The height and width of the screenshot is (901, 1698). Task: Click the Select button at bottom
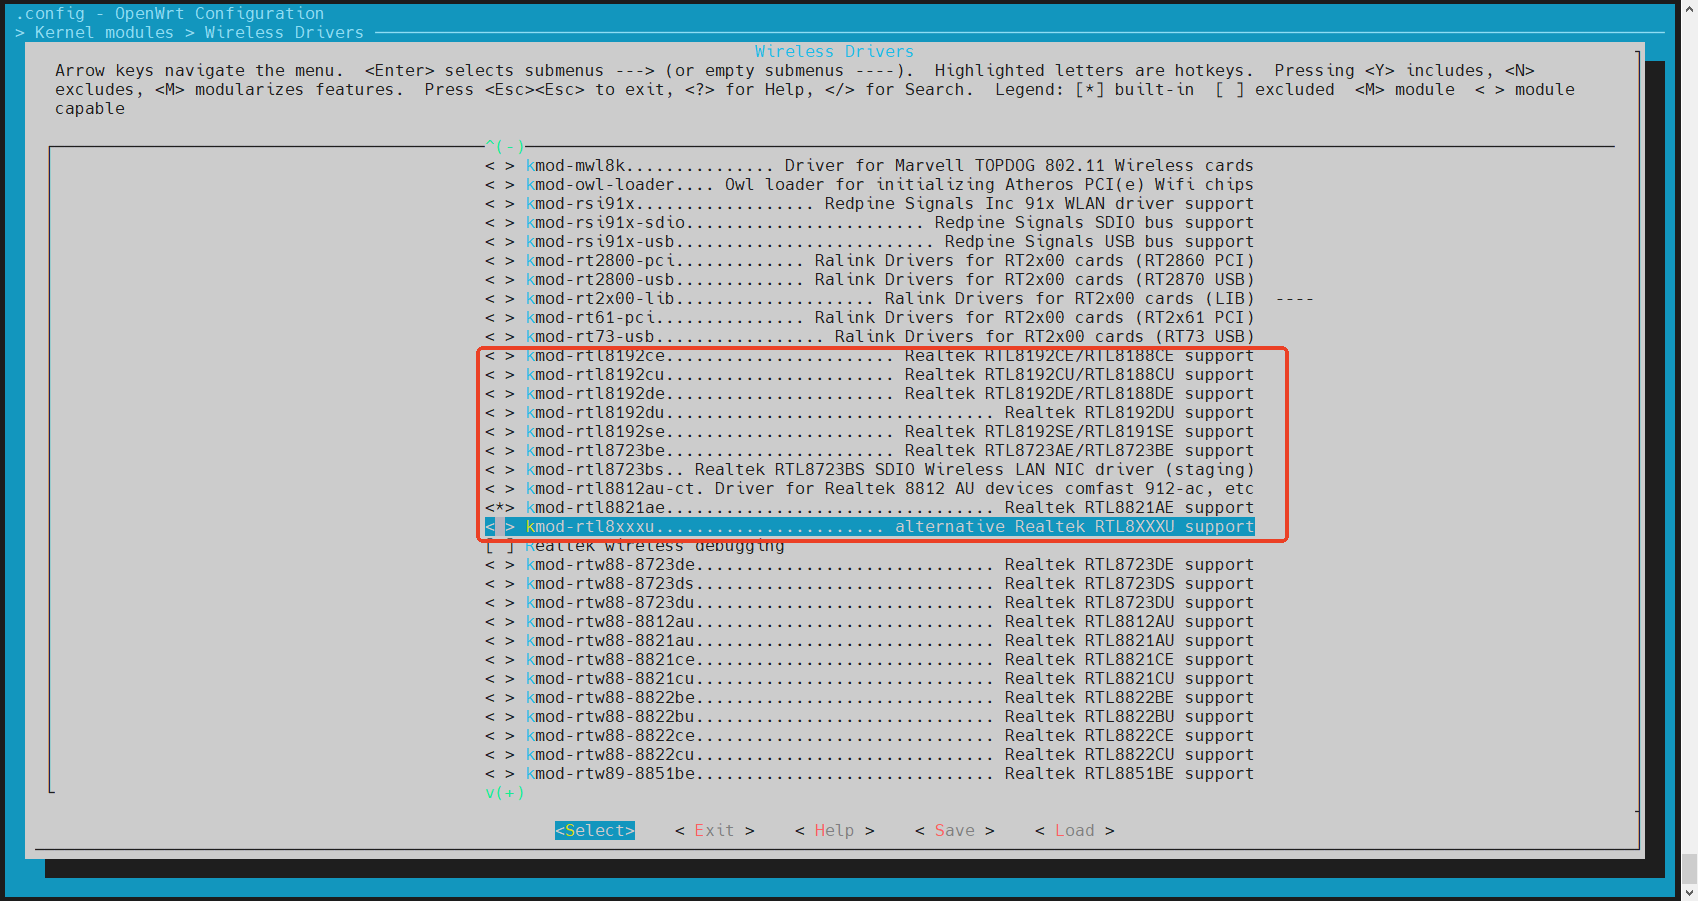pyautogui.click(x=594, y=830)
